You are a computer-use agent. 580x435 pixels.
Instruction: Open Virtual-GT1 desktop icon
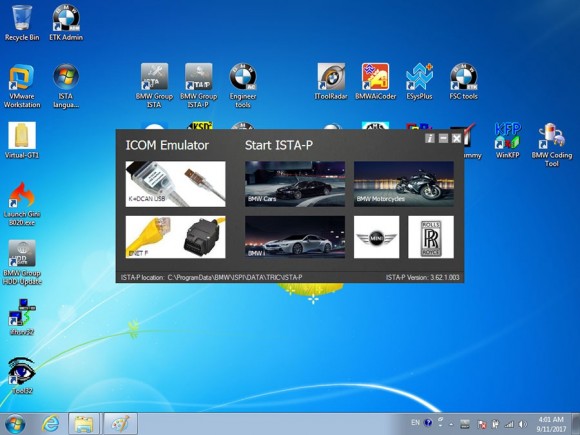(x=22, y=141)
